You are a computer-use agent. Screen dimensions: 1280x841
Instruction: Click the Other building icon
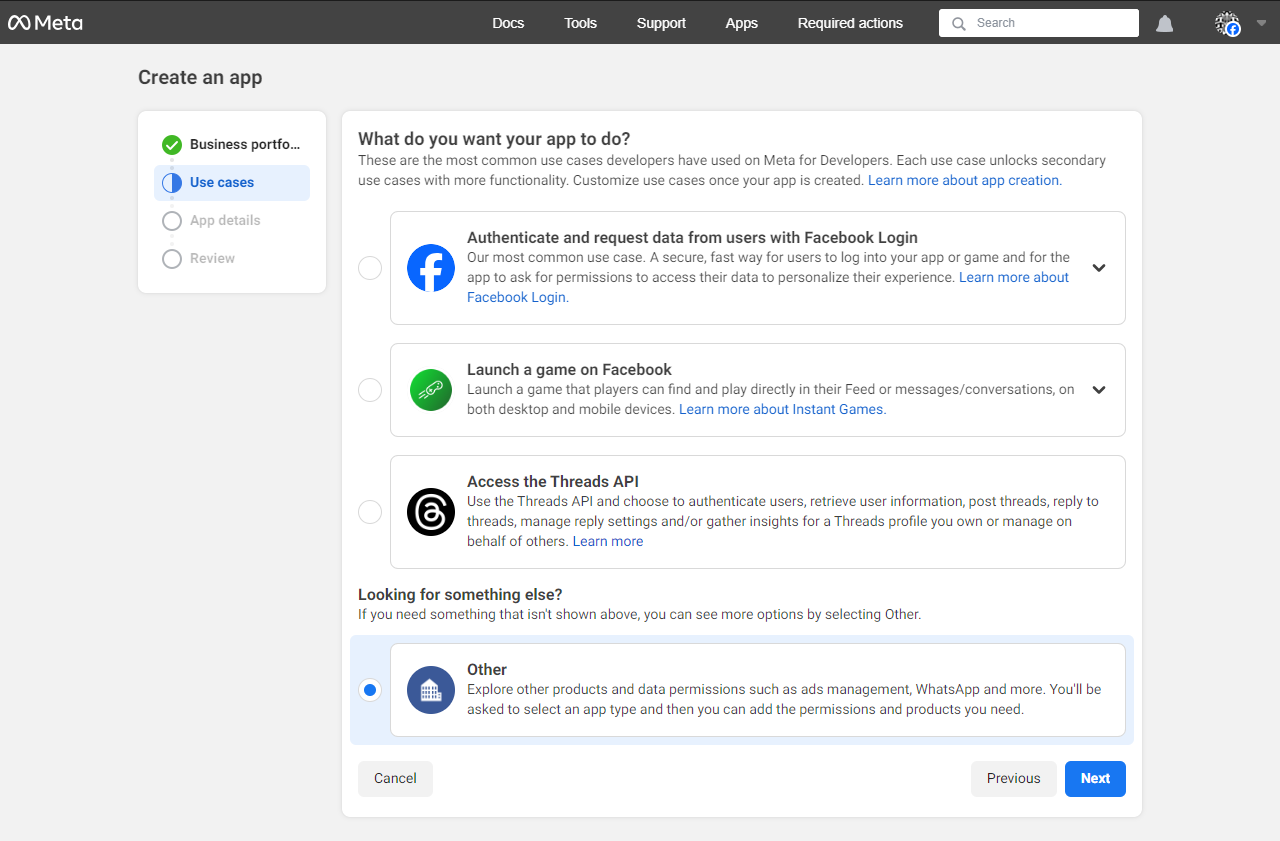click(x=431, y=690)
